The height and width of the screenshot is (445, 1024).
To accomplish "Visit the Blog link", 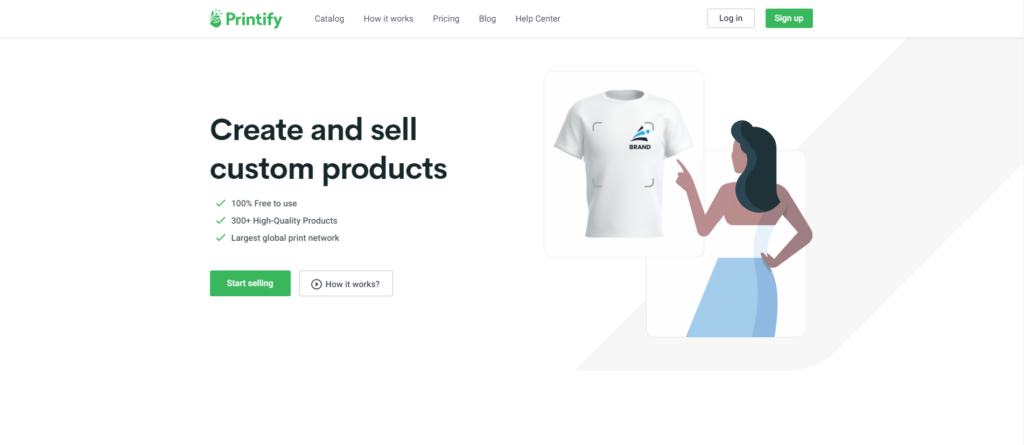I will (x=487, y=19).
